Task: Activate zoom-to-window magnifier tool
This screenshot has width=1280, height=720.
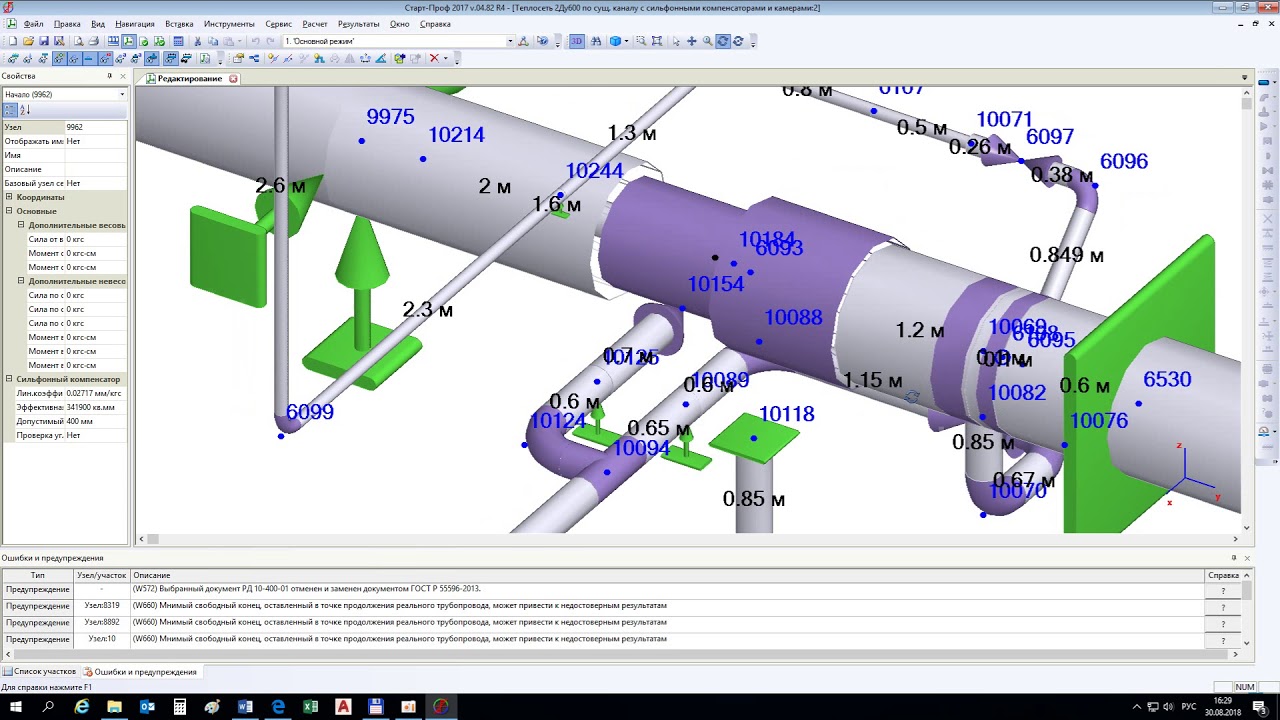Action: coord(641,41)
